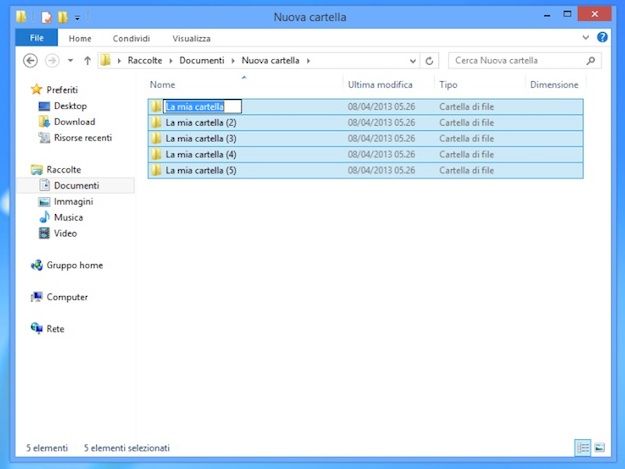Select folder La mia cartella (2)
This screenshot has height=469, width=625.
[366, 123]
